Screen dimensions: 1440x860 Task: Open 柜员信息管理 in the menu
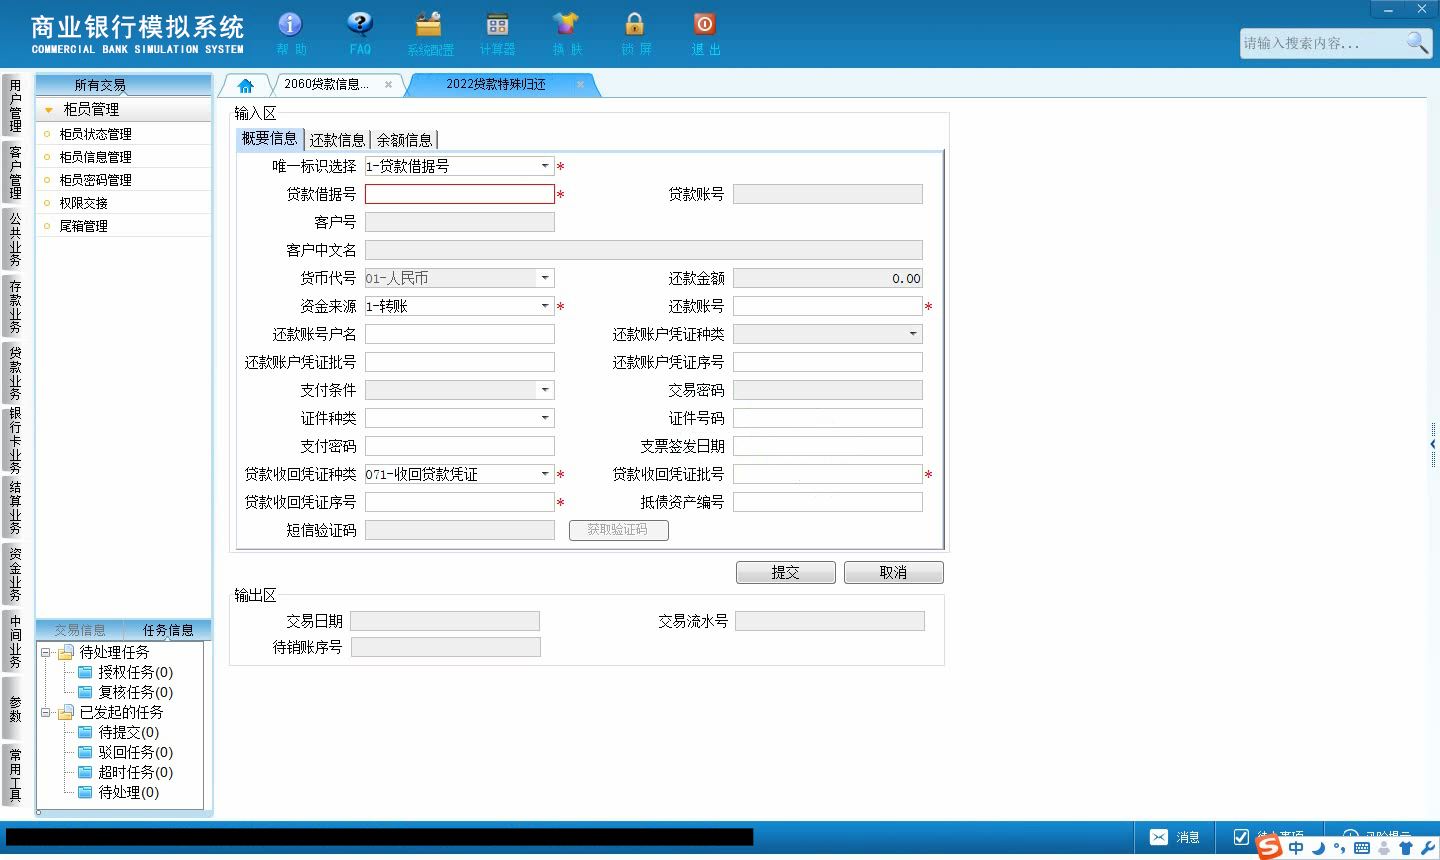pyautogui.click(x=95, y=157)
